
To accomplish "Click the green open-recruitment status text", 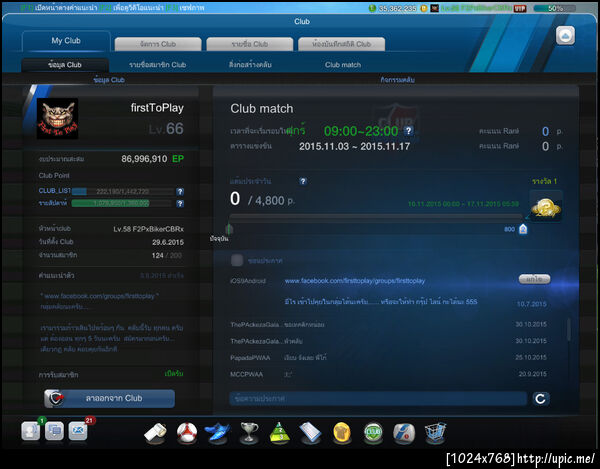I will [174, 374].
